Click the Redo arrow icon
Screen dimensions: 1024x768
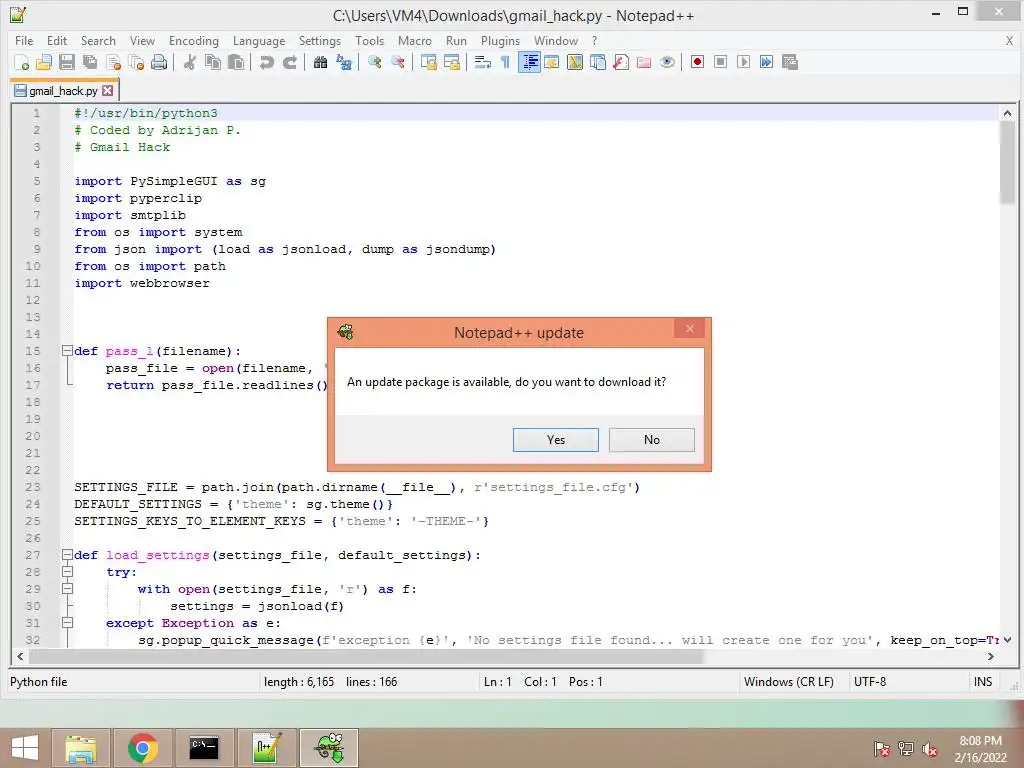289,62
